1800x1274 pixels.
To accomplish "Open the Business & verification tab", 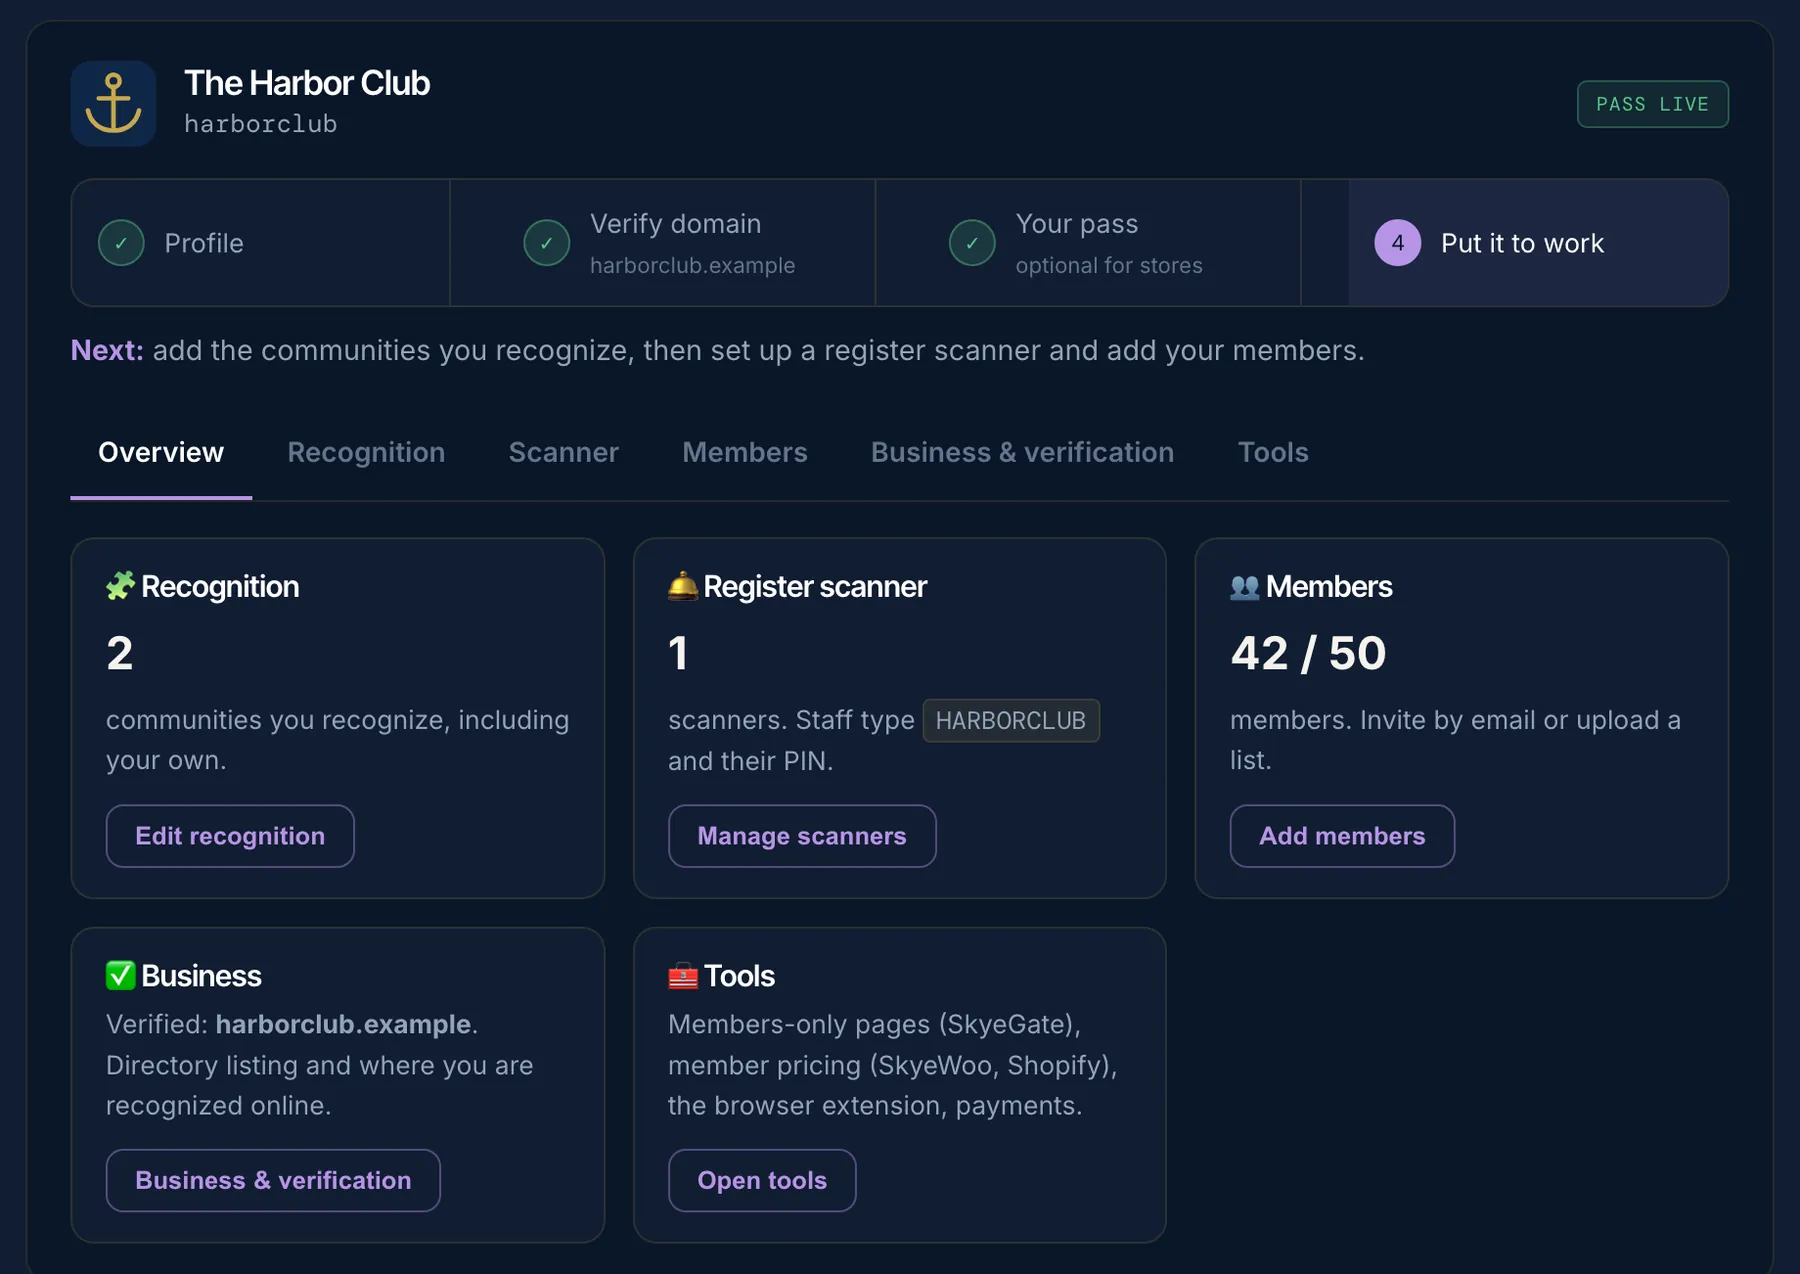I will click(x=1022, y=453).
